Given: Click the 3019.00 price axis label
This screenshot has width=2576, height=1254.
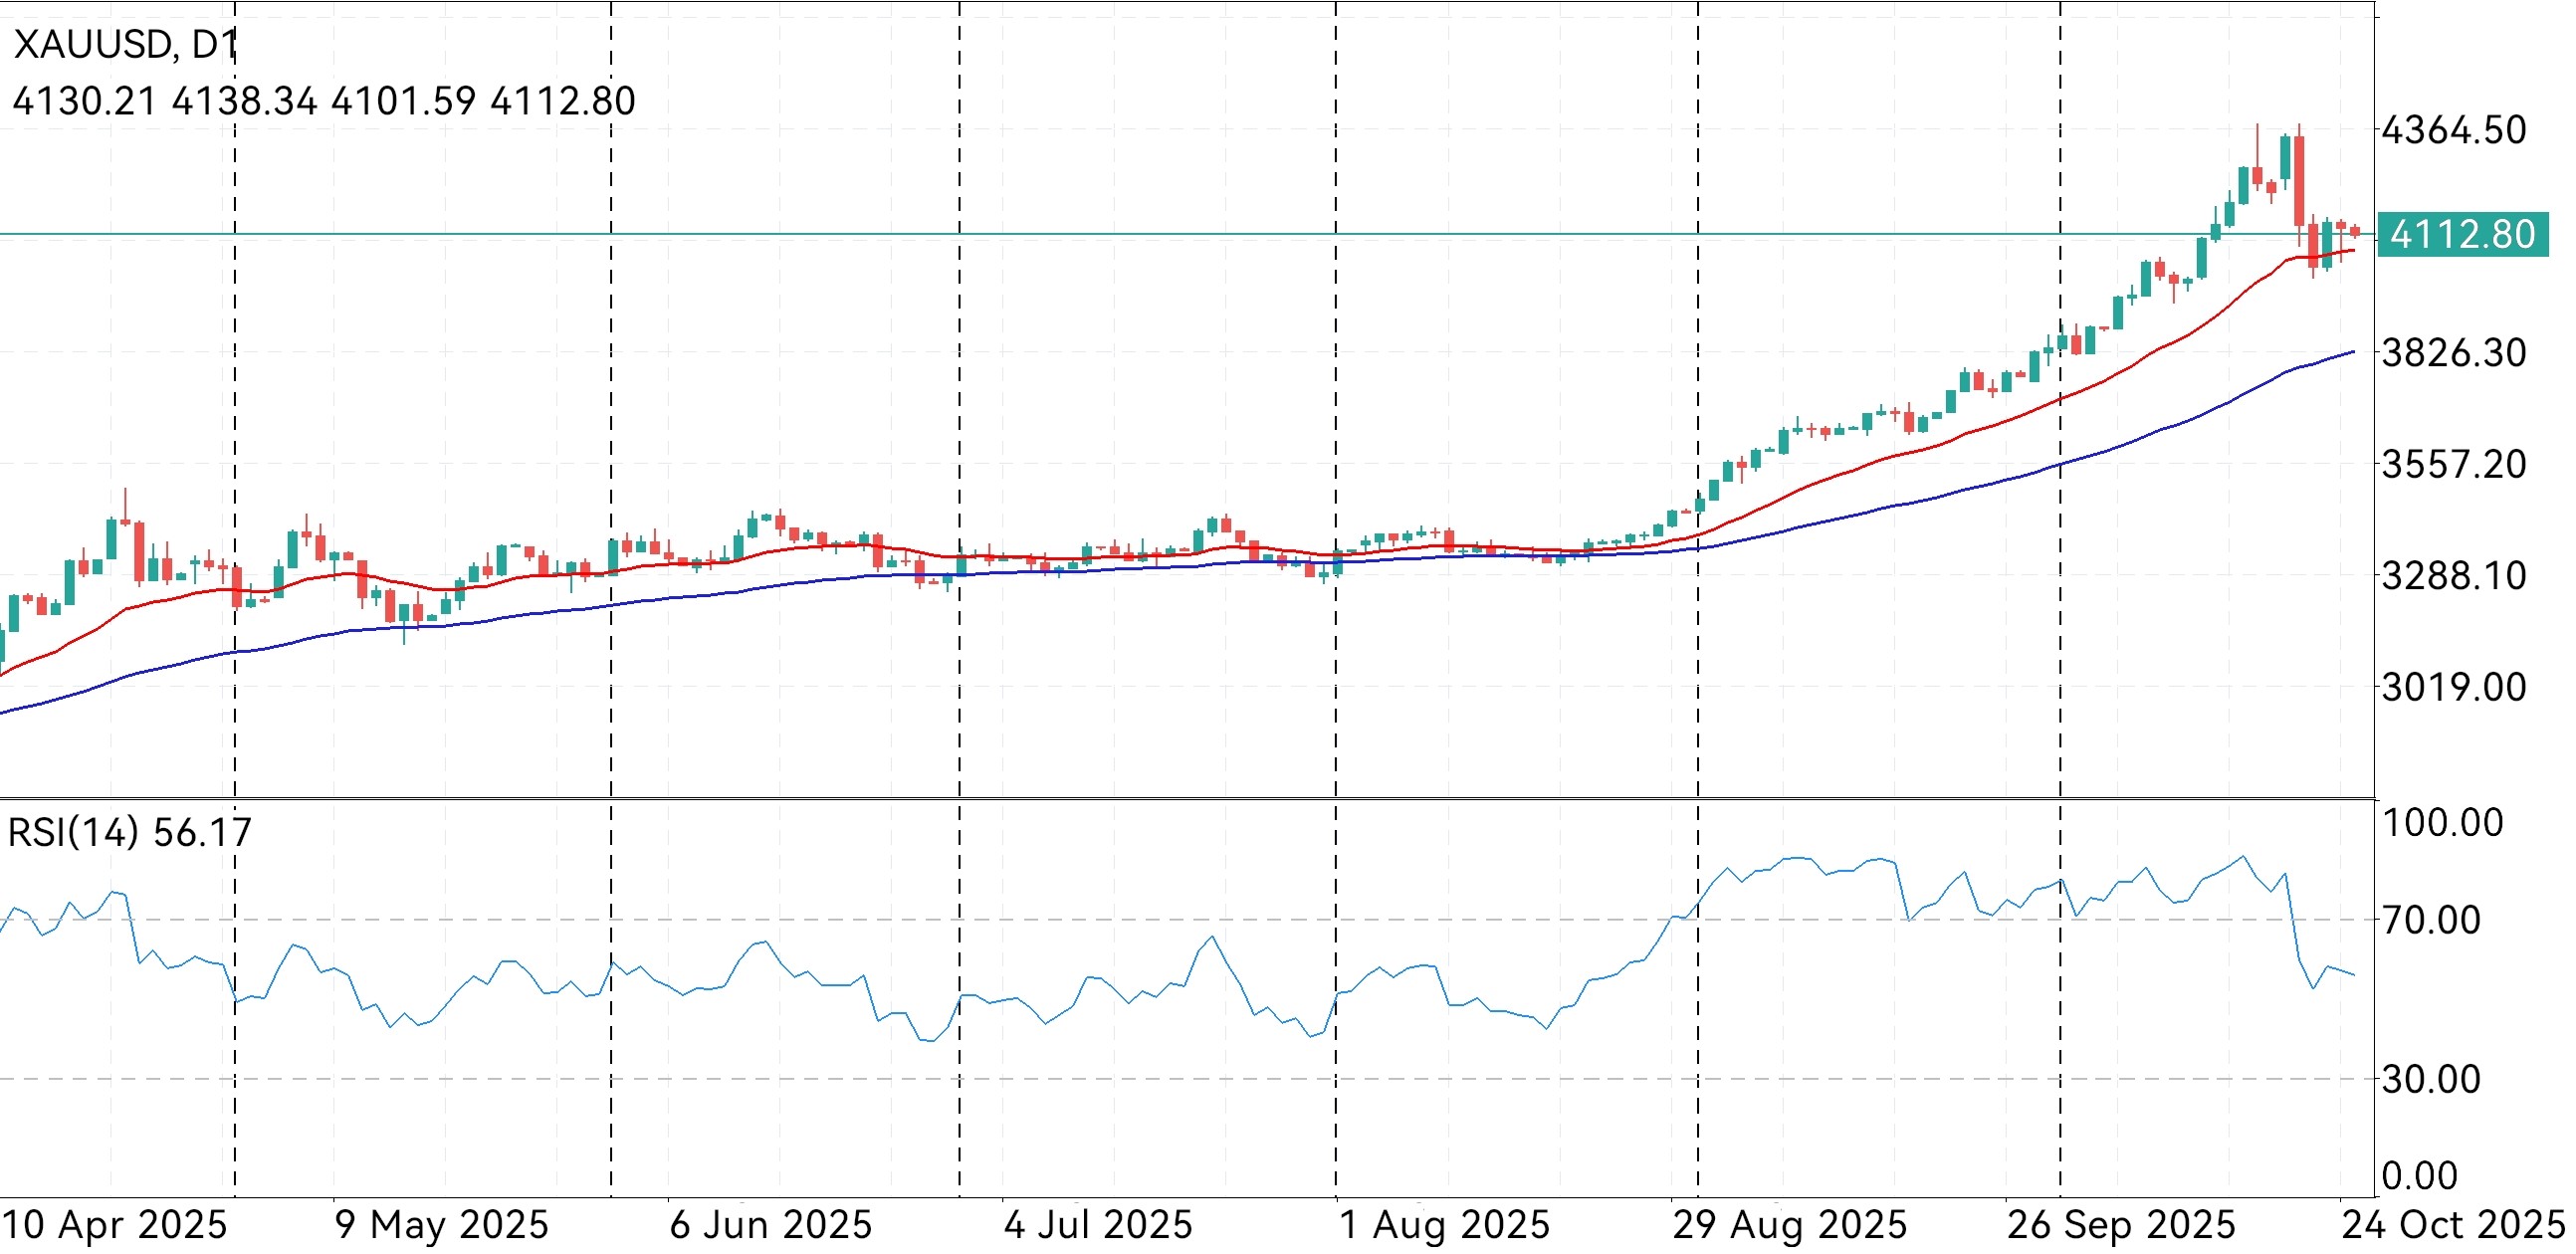Looking at the screenshot, I should 2454,687.
